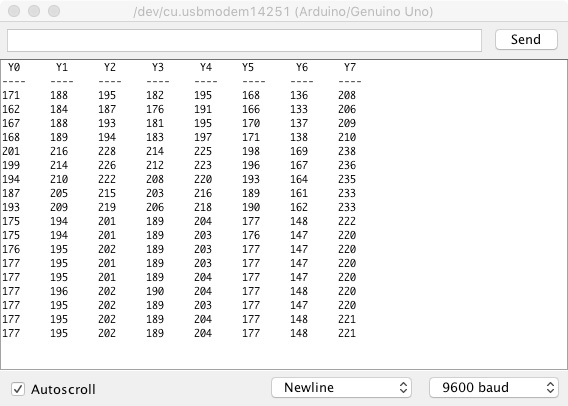Click the value 133 in the Y6 column
The width and height of the screenshot is (568, 406).
pos(299,109)
